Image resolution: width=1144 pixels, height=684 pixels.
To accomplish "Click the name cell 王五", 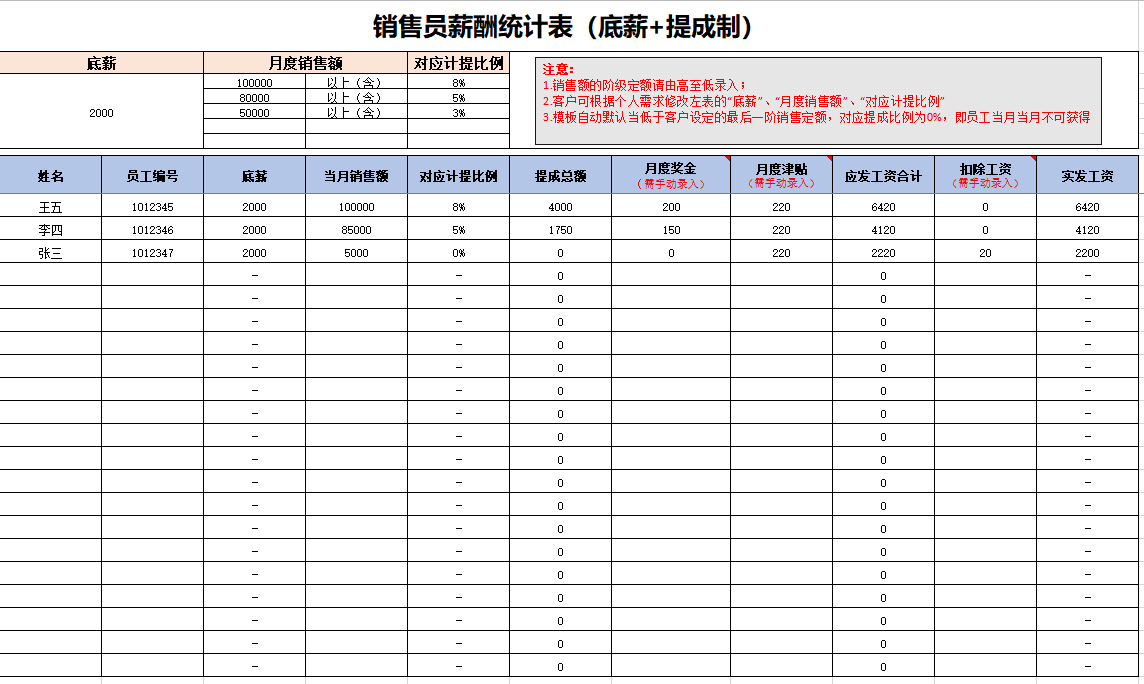I will click(x=51, y=207).
